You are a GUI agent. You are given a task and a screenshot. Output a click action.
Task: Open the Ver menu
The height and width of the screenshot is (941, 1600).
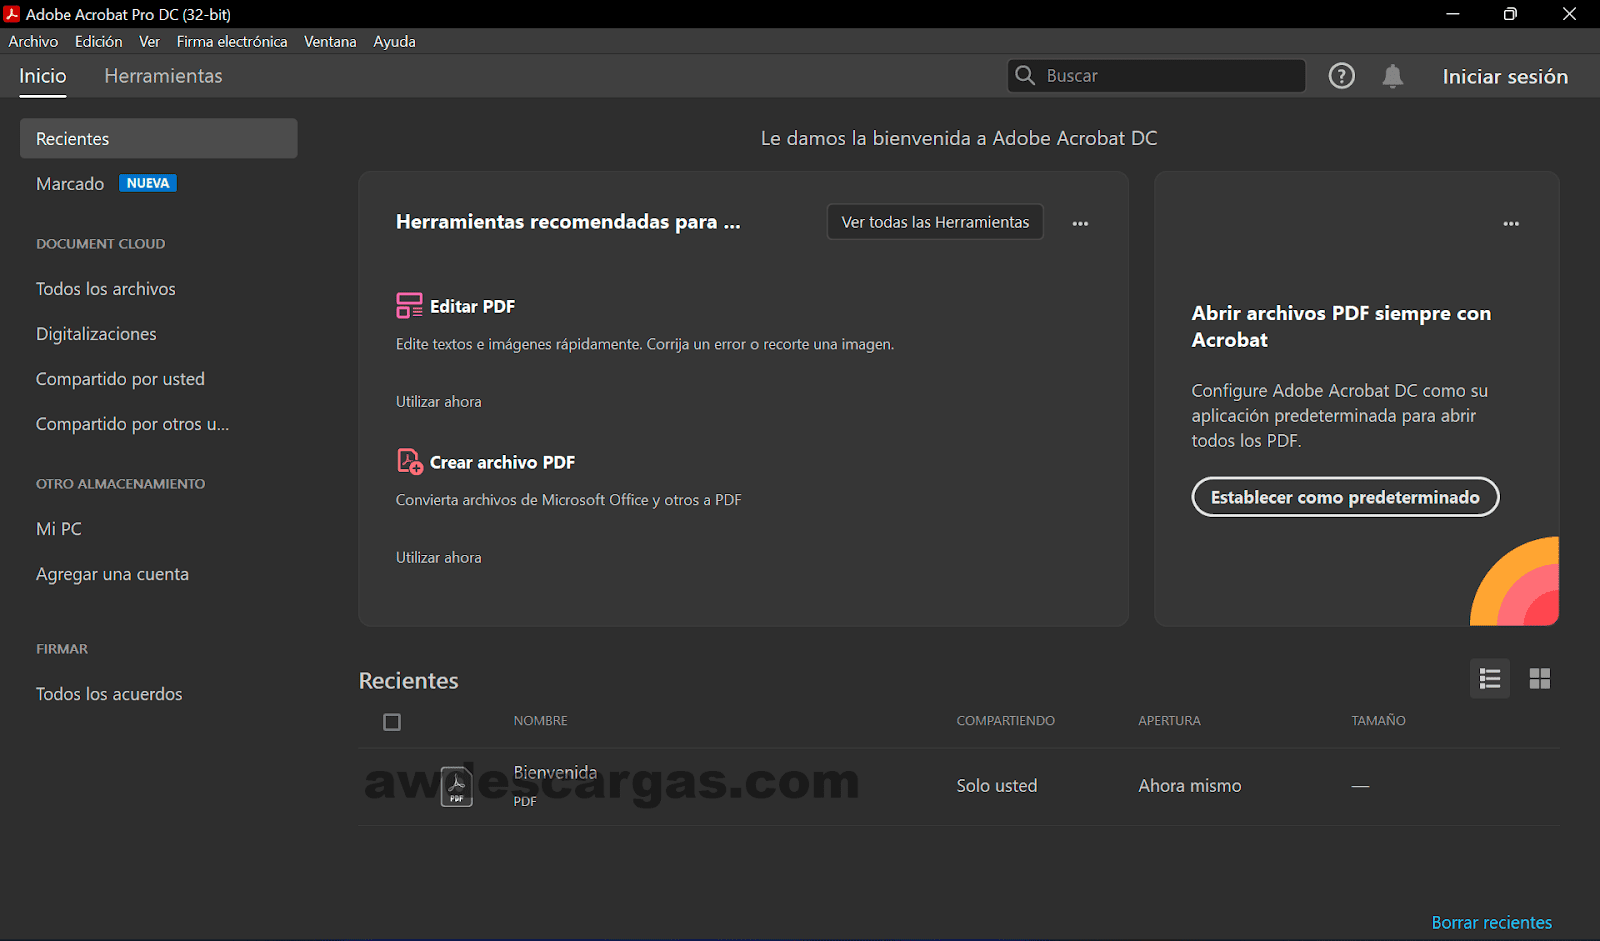click(x=149, y=41)
